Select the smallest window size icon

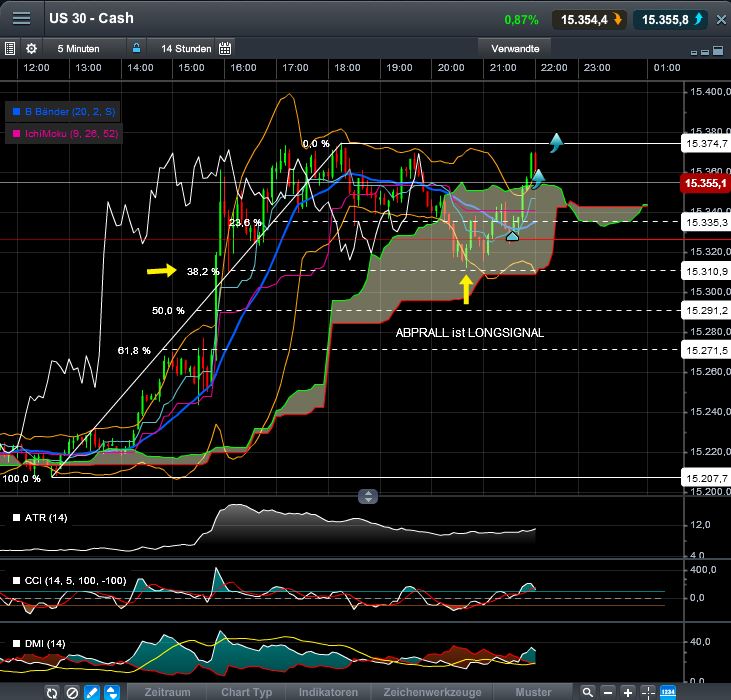694,53
